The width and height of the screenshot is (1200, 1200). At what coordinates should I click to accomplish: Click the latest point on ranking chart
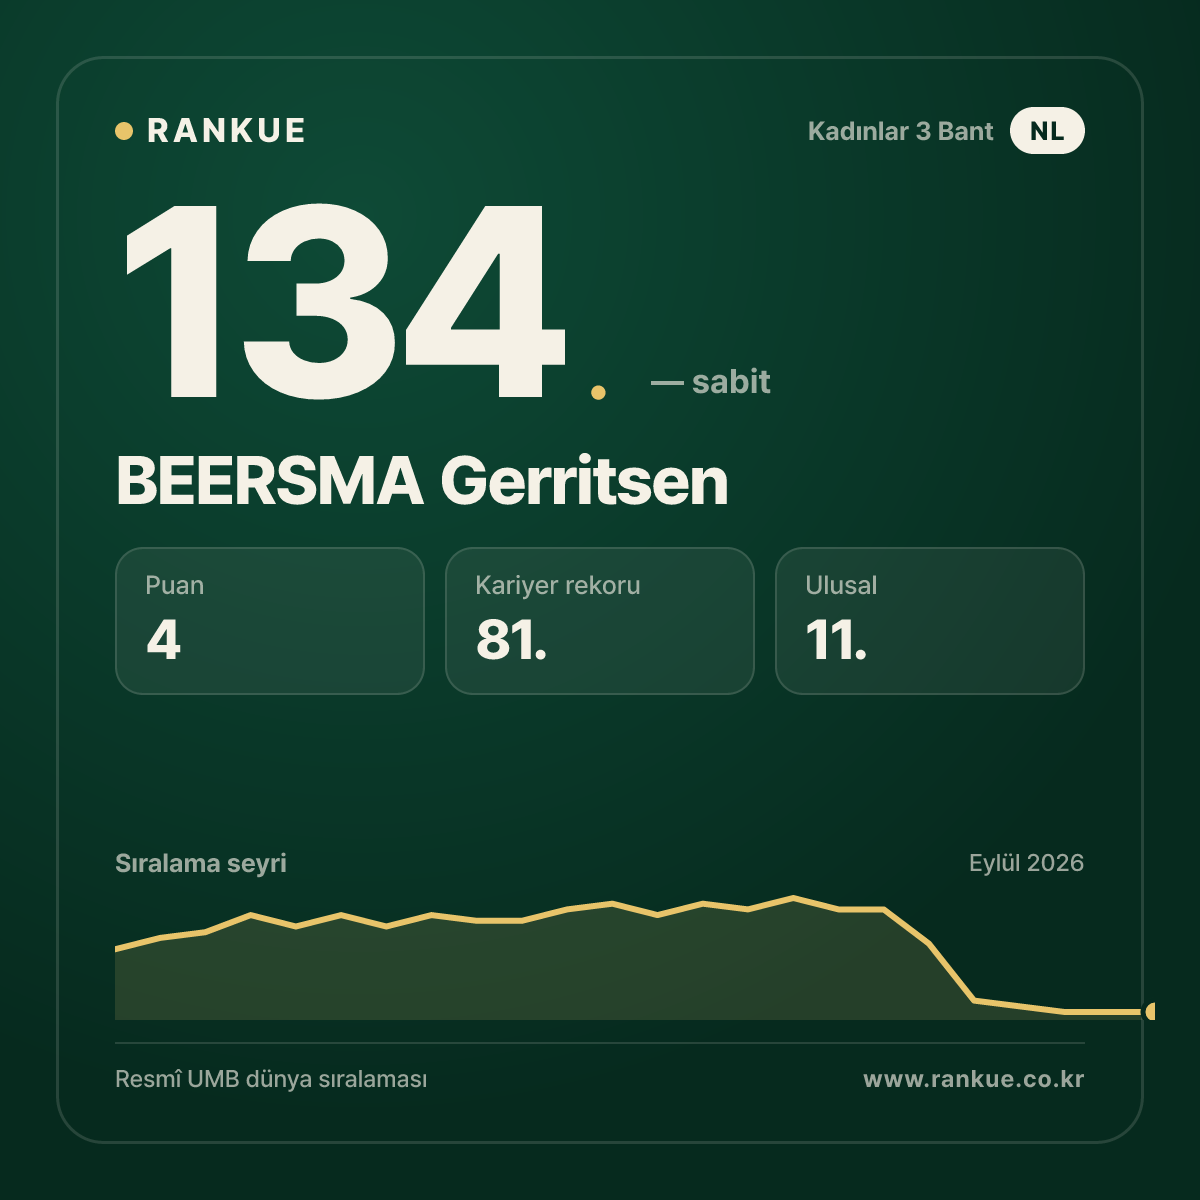pyautogui.click(x=1151, y=1012)
